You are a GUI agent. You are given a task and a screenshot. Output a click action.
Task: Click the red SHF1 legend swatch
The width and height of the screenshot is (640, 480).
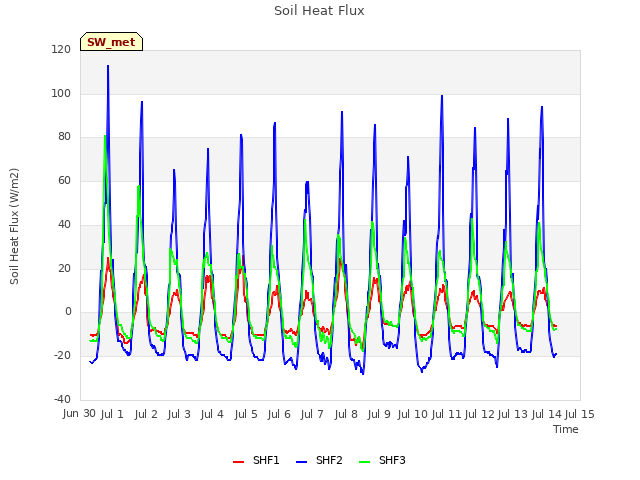(x=238, y=462)
